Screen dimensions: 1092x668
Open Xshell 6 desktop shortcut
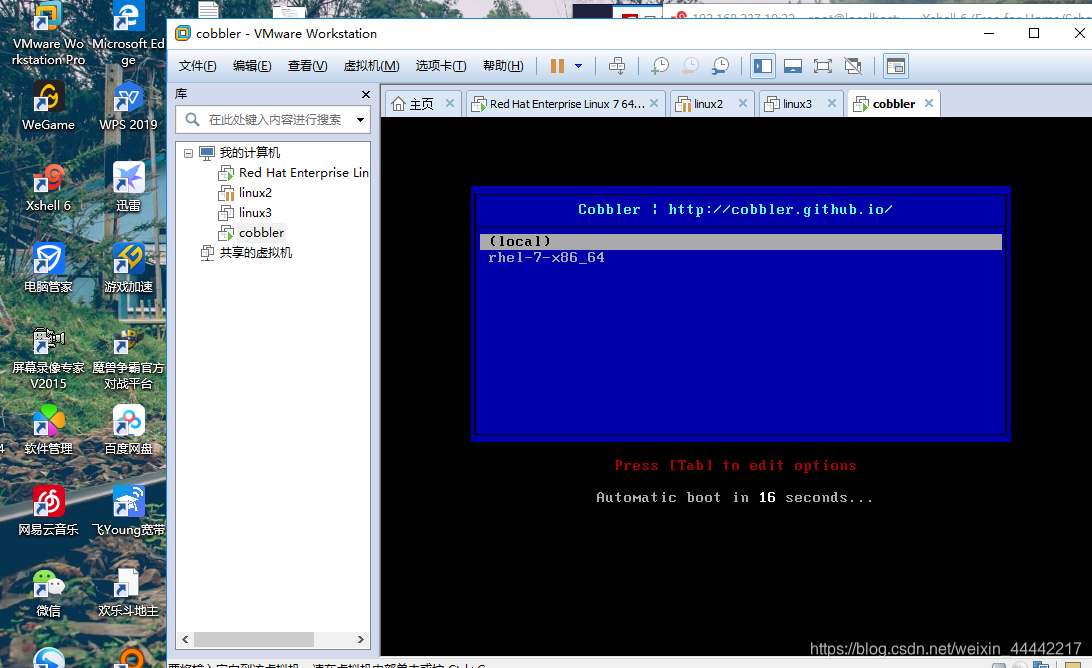click(x=48, y=188)
